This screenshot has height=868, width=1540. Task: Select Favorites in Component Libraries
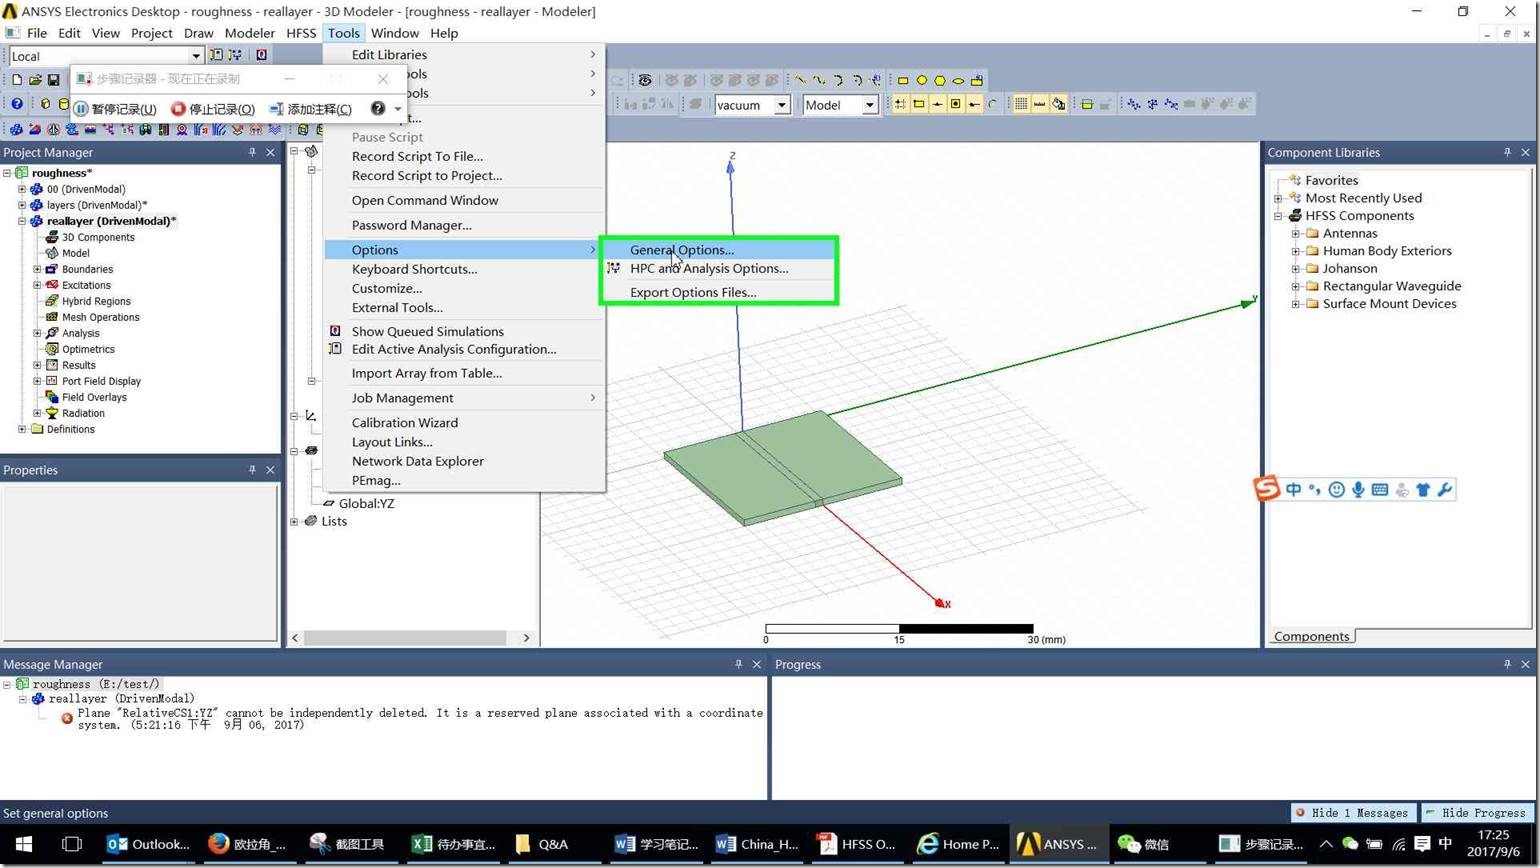(1323, 180)
